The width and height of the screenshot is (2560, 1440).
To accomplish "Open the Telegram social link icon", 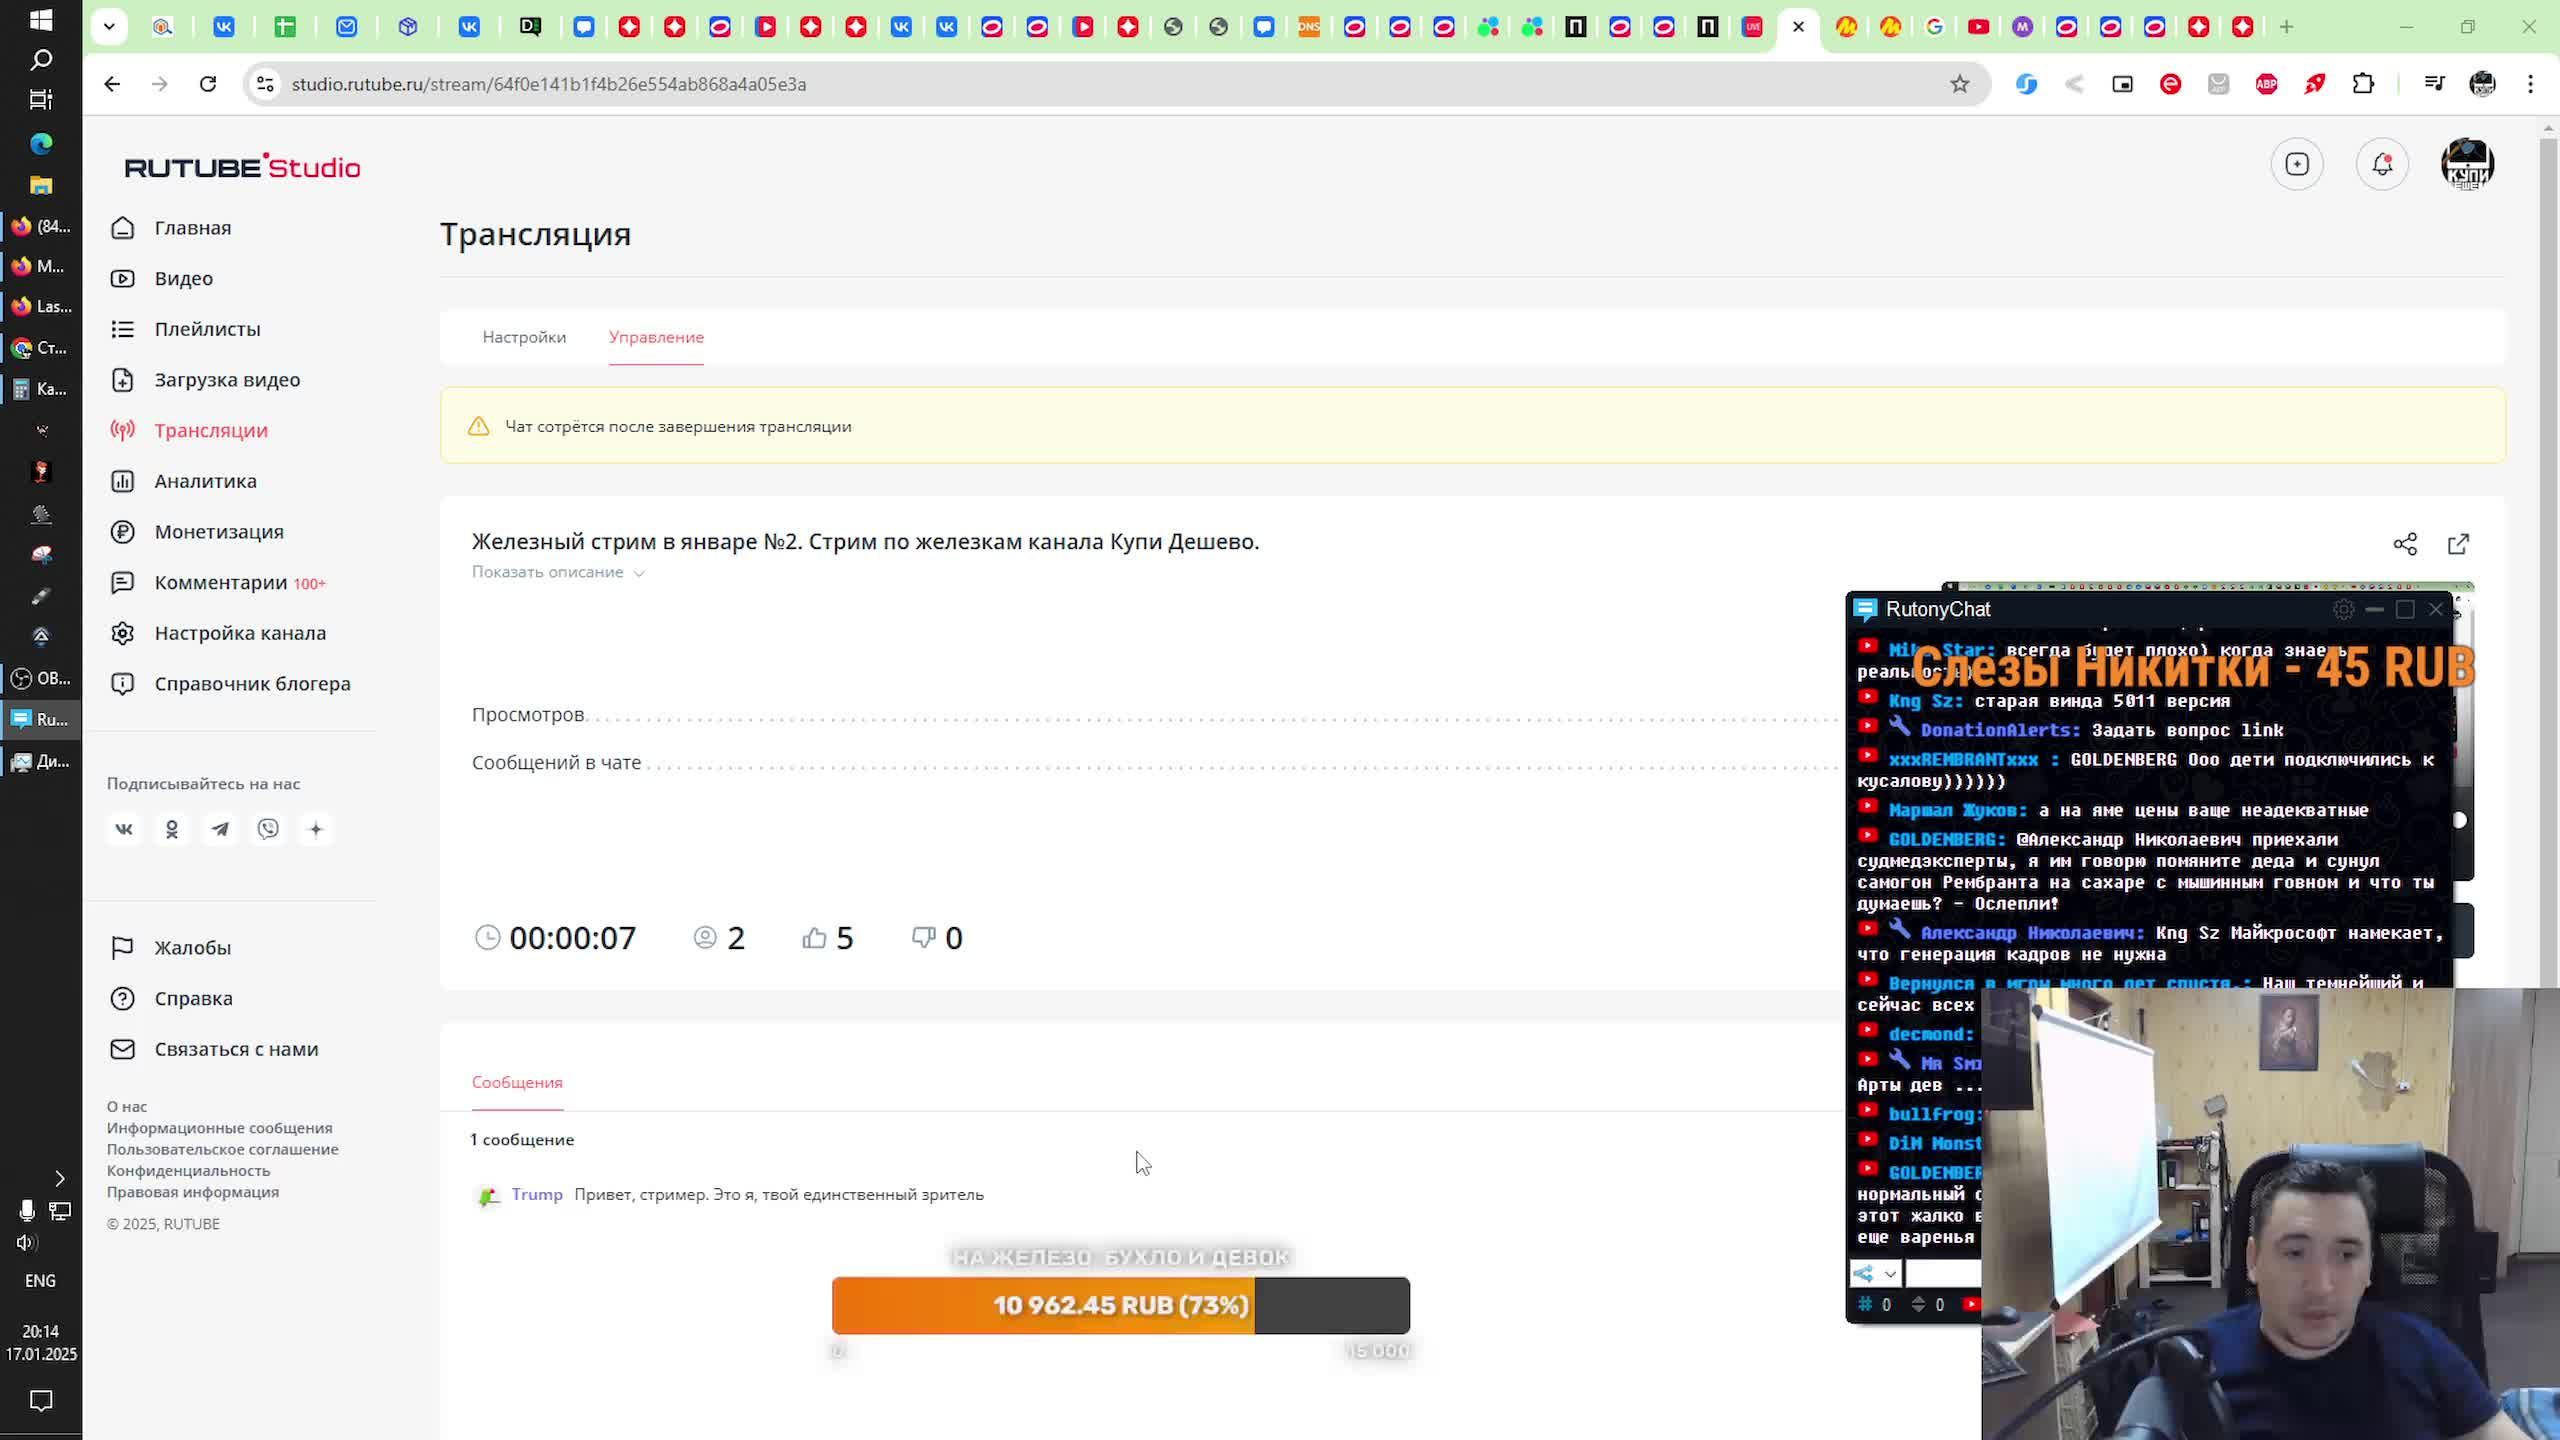I will (220, 829).
